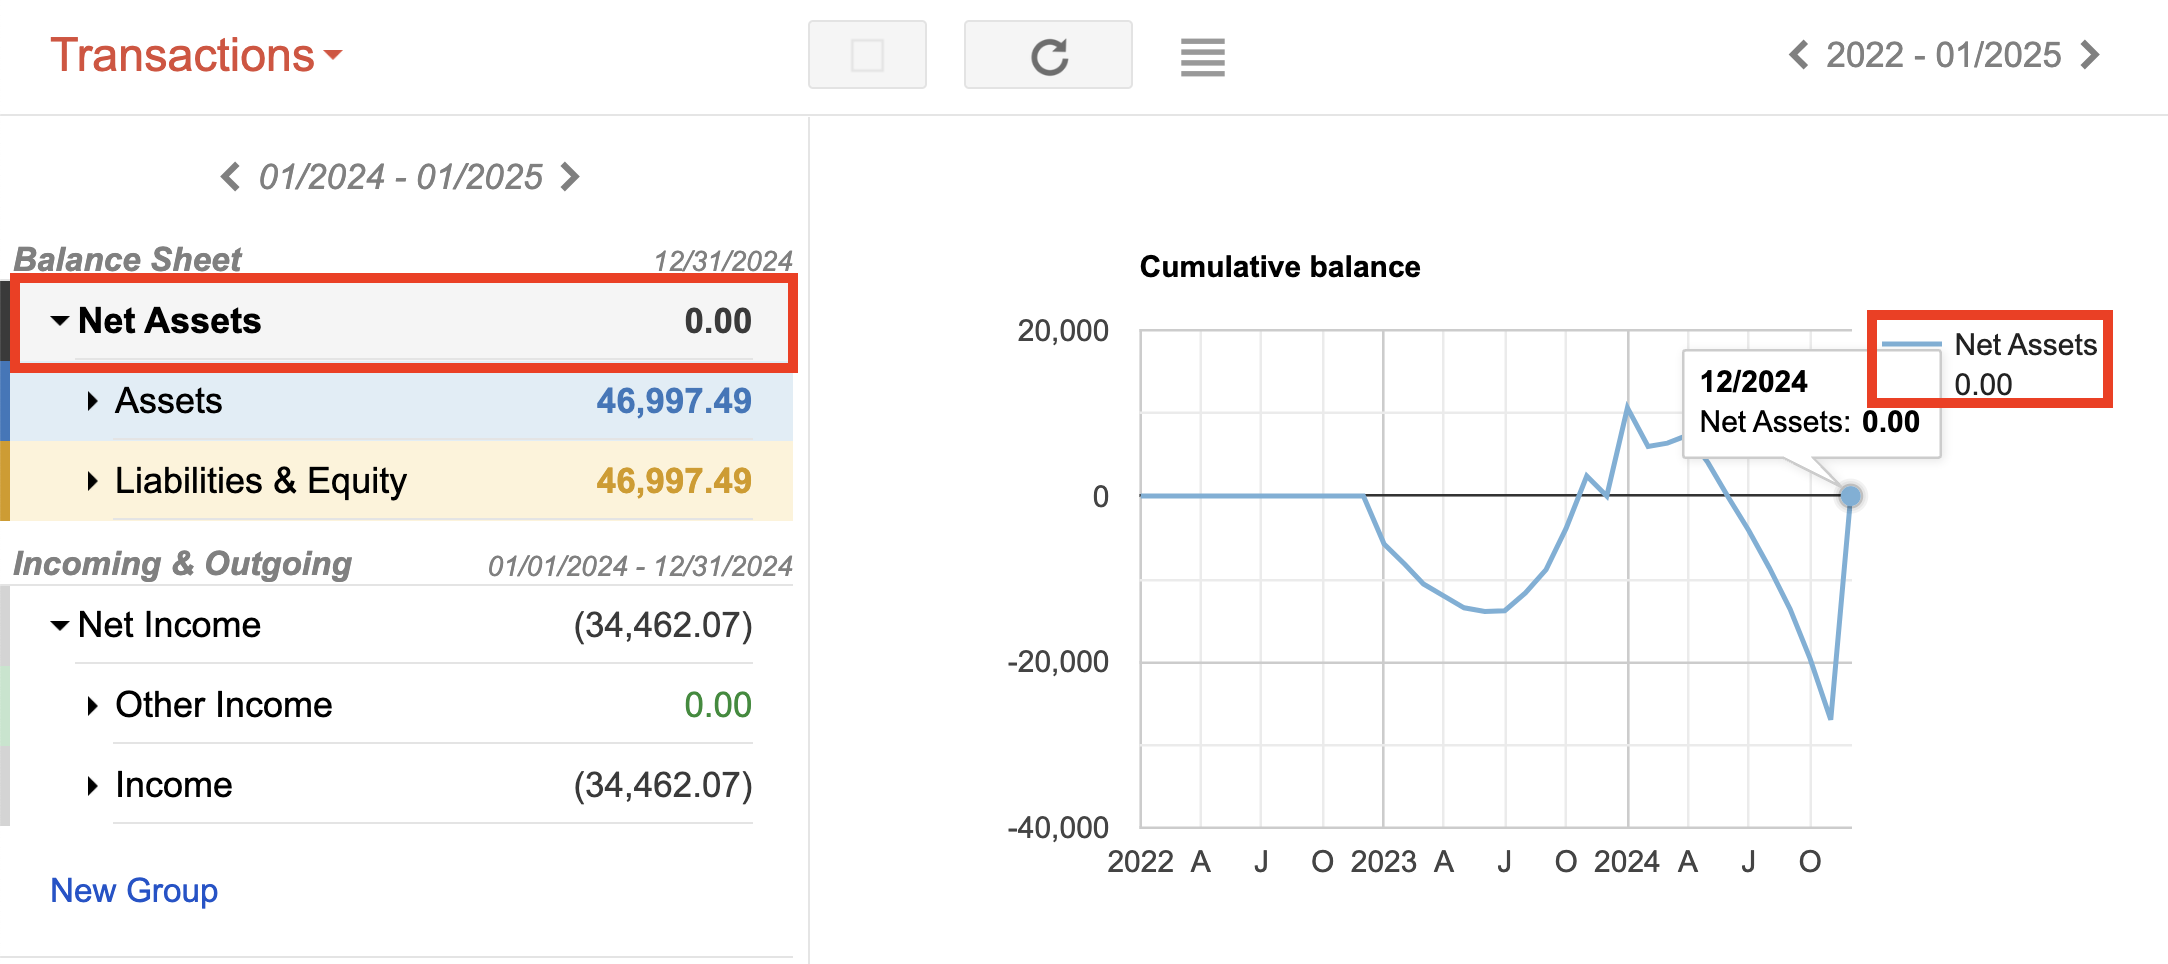Select the Liabilities & Equity balance 46,997.49

point(674,481)
